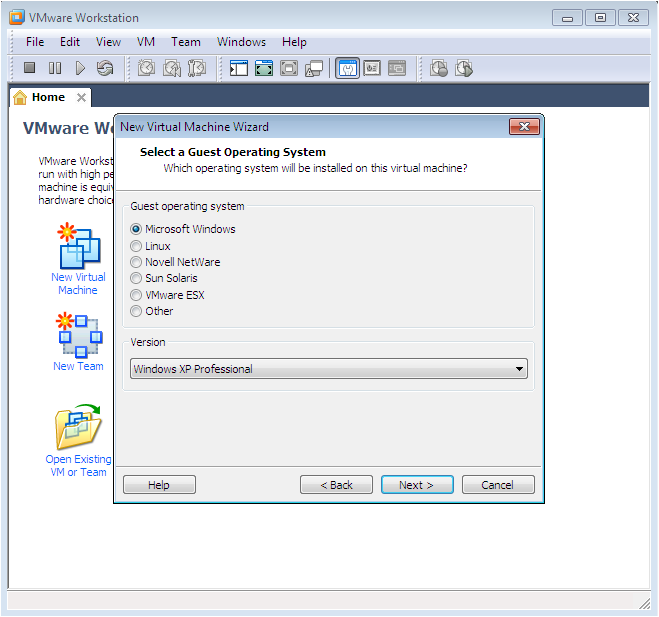The image size is (659, 617).
Task: Click the window resize grip corner
Action: pyautogui.click(x=644, y=604)
